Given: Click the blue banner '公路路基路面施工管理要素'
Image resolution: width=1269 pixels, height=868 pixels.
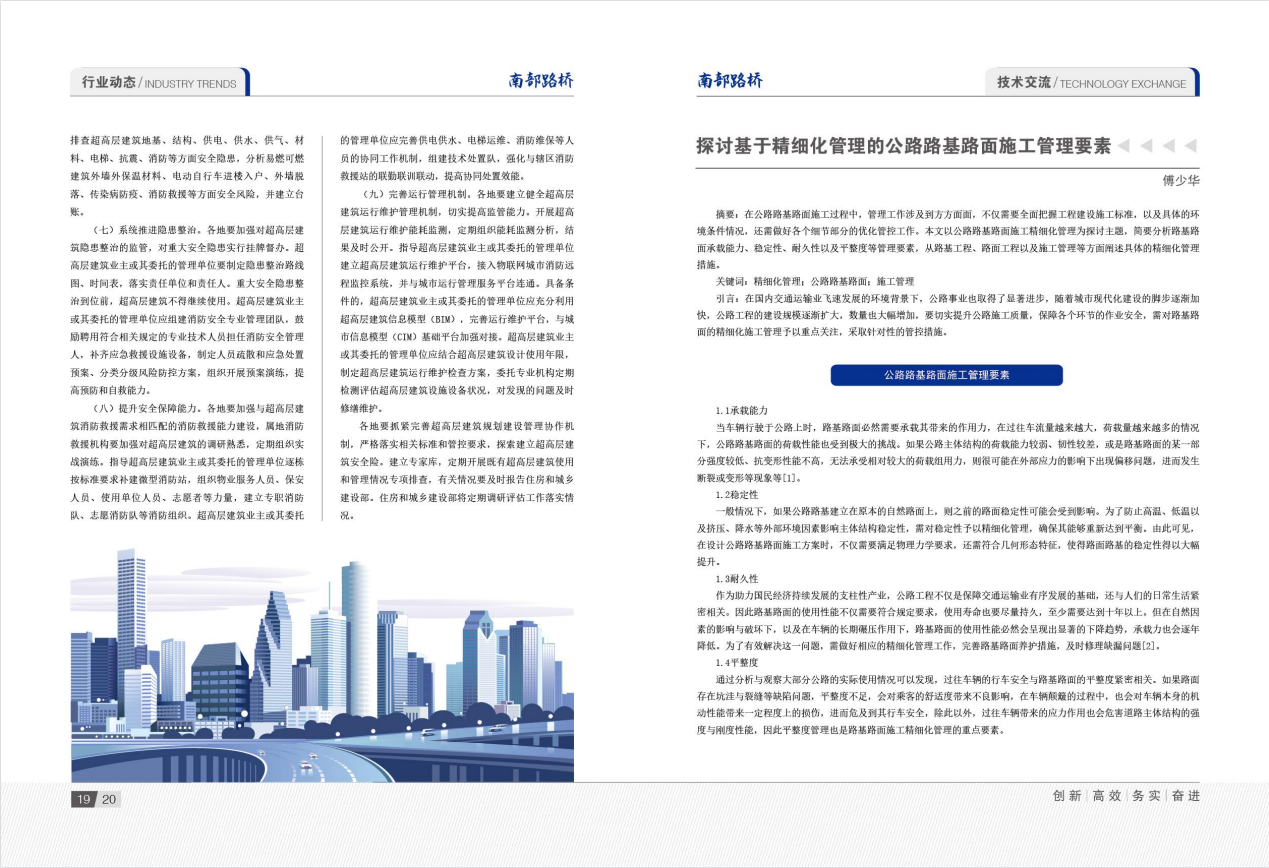Looking at the screenshot, I should pos(947,375).
